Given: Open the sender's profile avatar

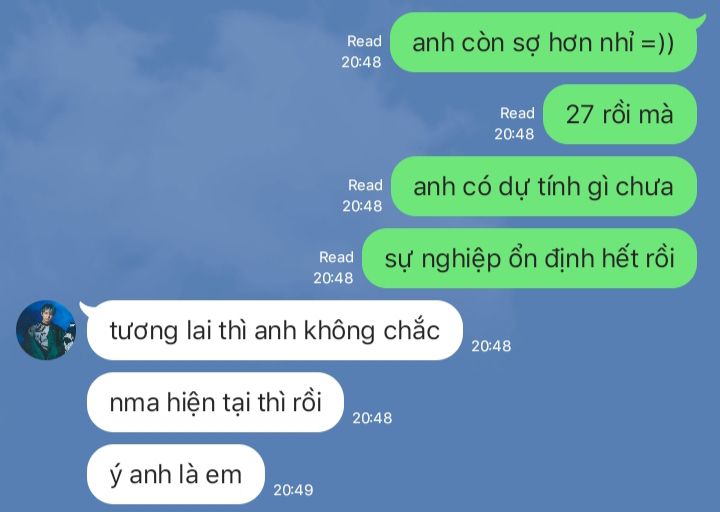Looking at the screenshot, I should (x=46, y=330).
